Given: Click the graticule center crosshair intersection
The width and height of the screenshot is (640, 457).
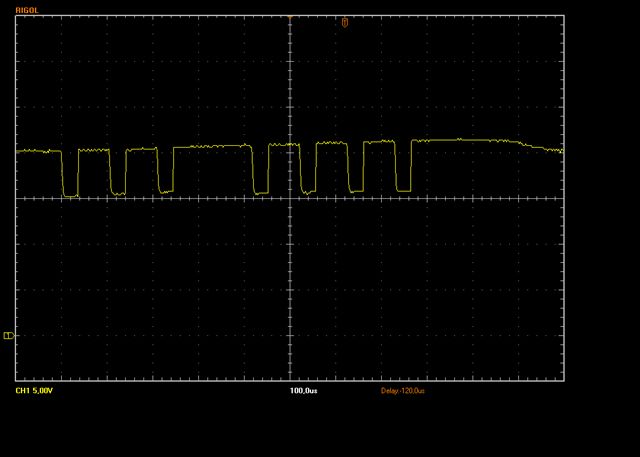Looking at the screenshot, I should (290, 198).
